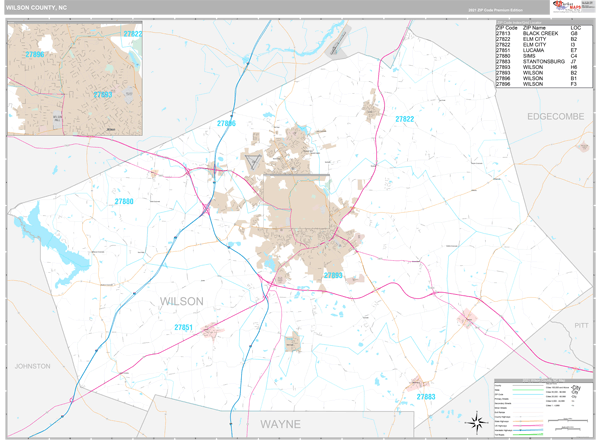
Task: Click the blue Interstate Highways legend line
Action: (x=528, y=430)
